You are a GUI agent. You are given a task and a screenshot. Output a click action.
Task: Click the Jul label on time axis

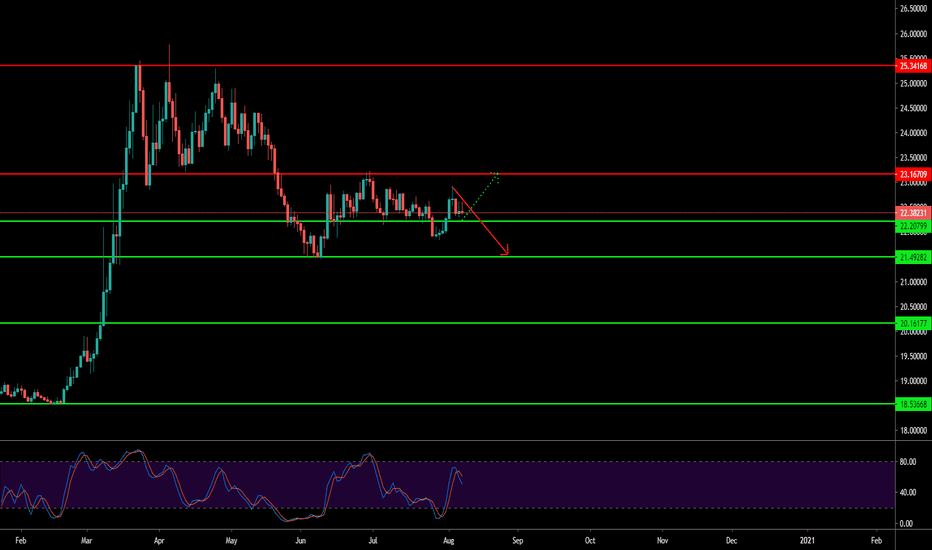click(373, 540)
